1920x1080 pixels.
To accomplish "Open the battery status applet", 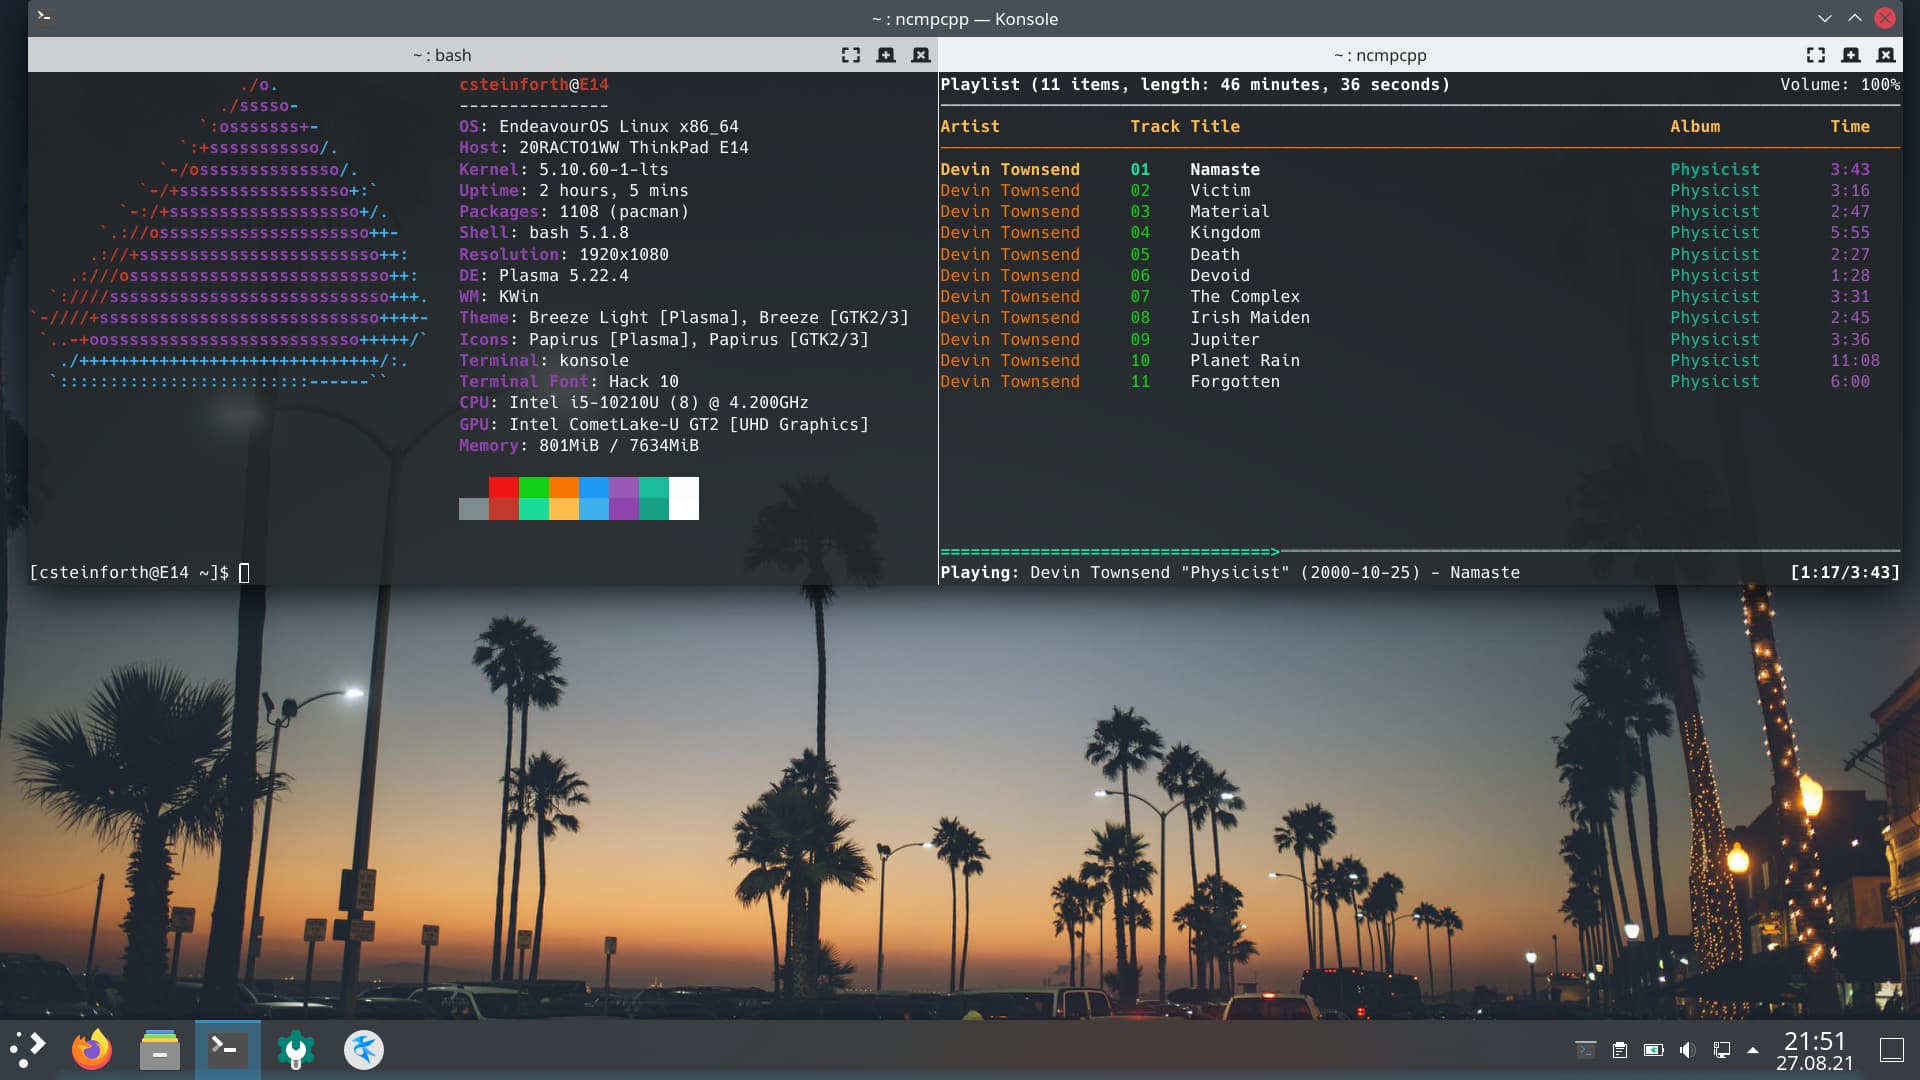I will [x=1654, y=1050].
